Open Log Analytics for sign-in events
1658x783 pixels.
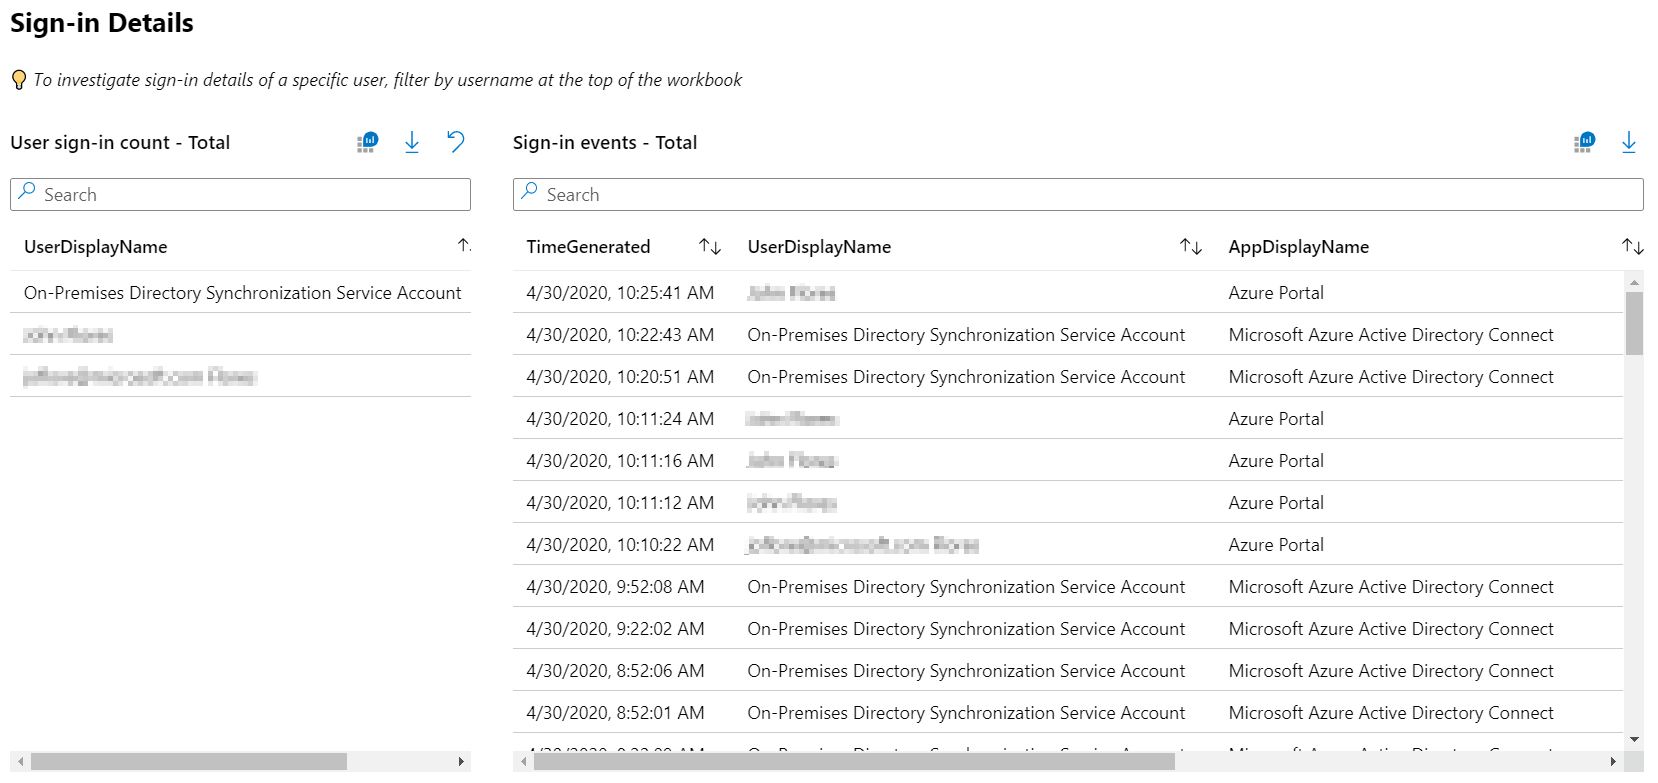pyautogui.click(x=1584, y=143)
